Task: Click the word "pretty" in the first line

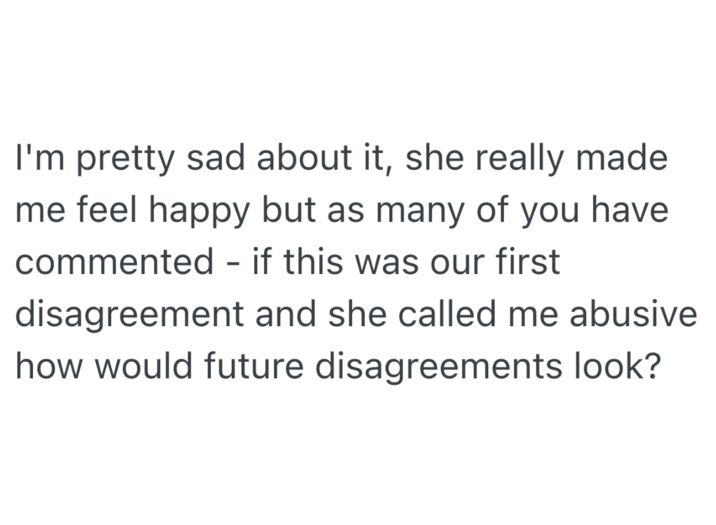Action: pos(105,160)
